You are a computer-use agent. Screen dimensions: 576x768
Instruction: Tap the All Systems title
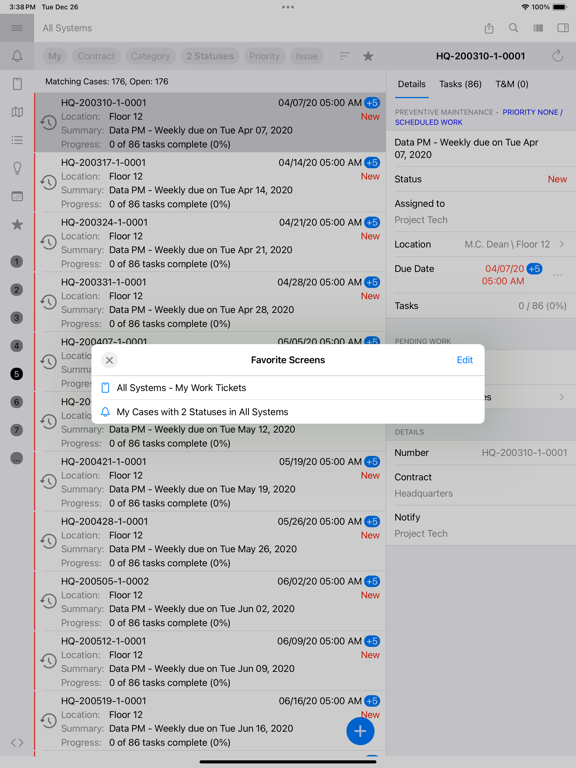[x=67, y=28]
